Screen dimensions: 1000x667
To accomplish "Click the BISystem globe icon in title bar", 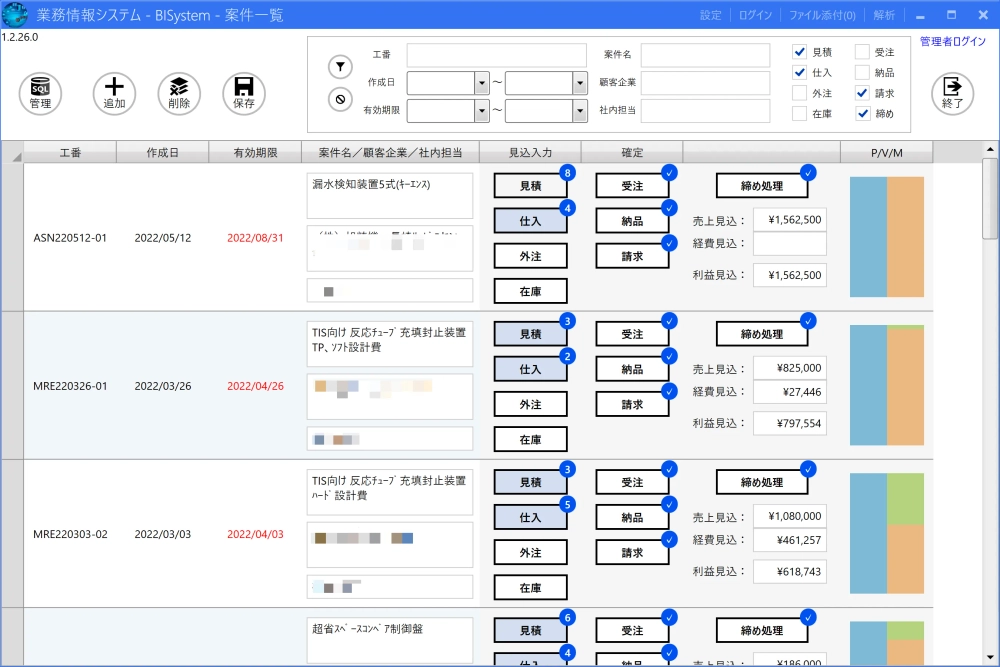I will 15,15.
